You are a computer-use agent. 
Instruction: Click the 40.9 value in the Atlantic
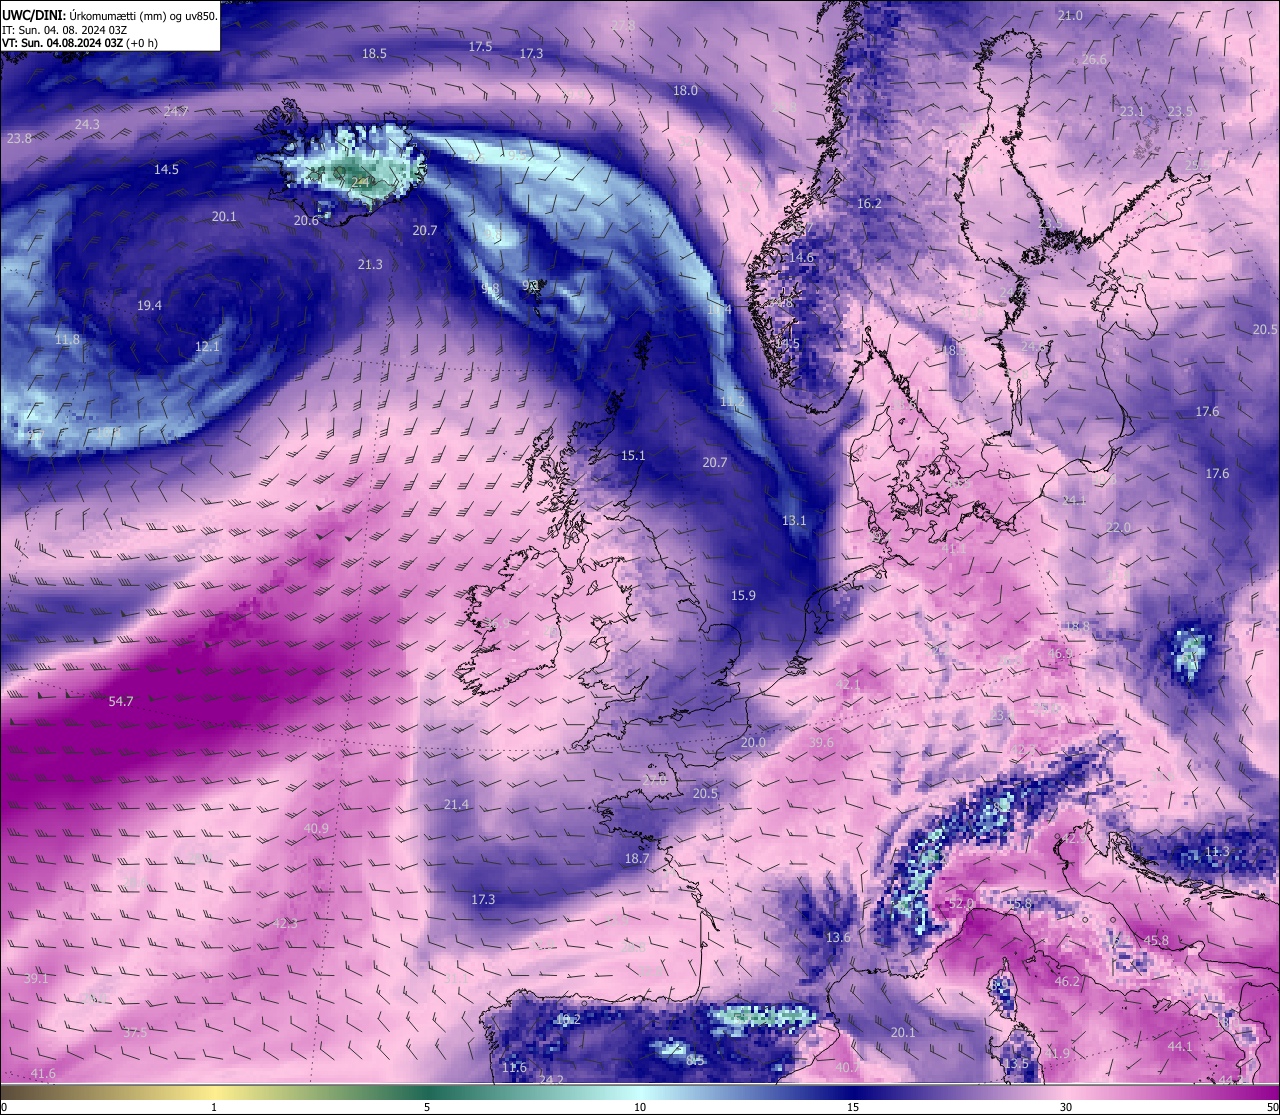click(316, 829)
